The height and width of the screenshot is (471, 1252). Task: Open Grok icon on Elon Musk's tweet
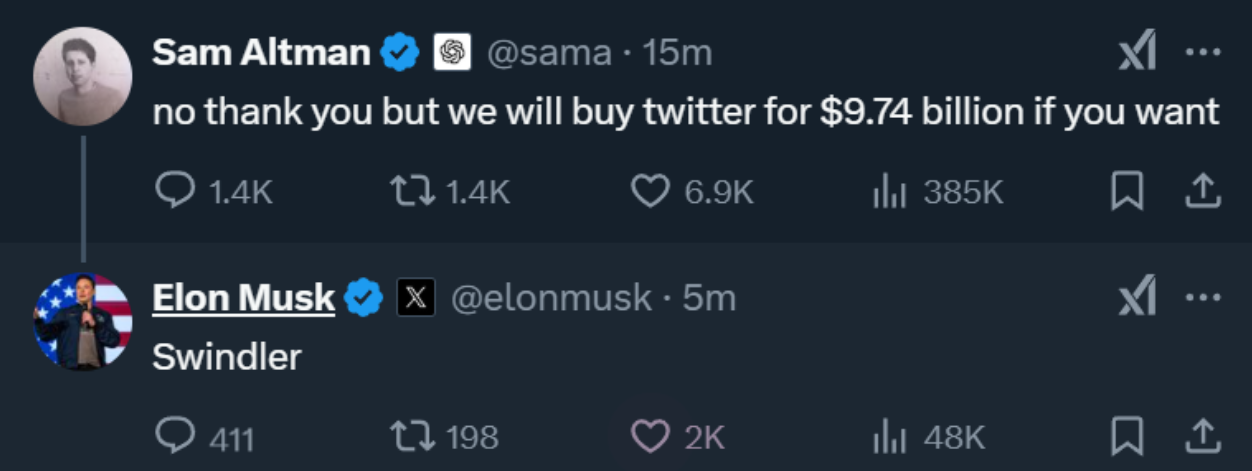[x=1137, y=296]
